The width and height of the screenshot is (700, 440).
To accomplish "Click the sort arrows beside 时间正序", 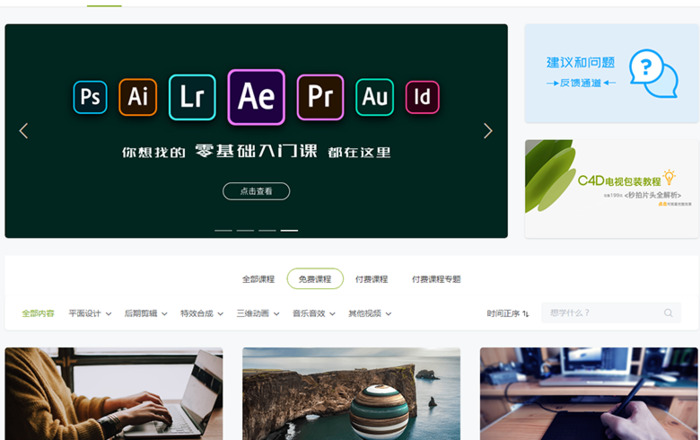I will [526, 314].
